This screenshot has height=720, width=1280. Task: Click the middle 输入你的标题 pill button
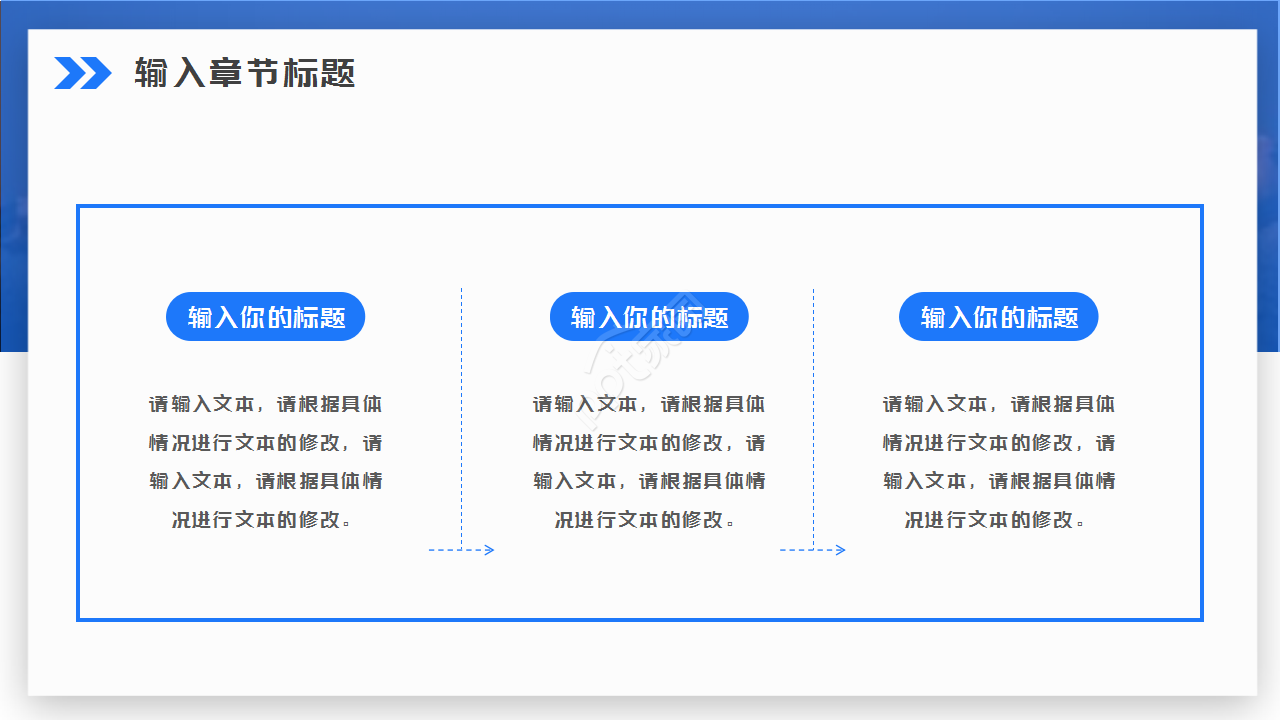tap(648, 316)
